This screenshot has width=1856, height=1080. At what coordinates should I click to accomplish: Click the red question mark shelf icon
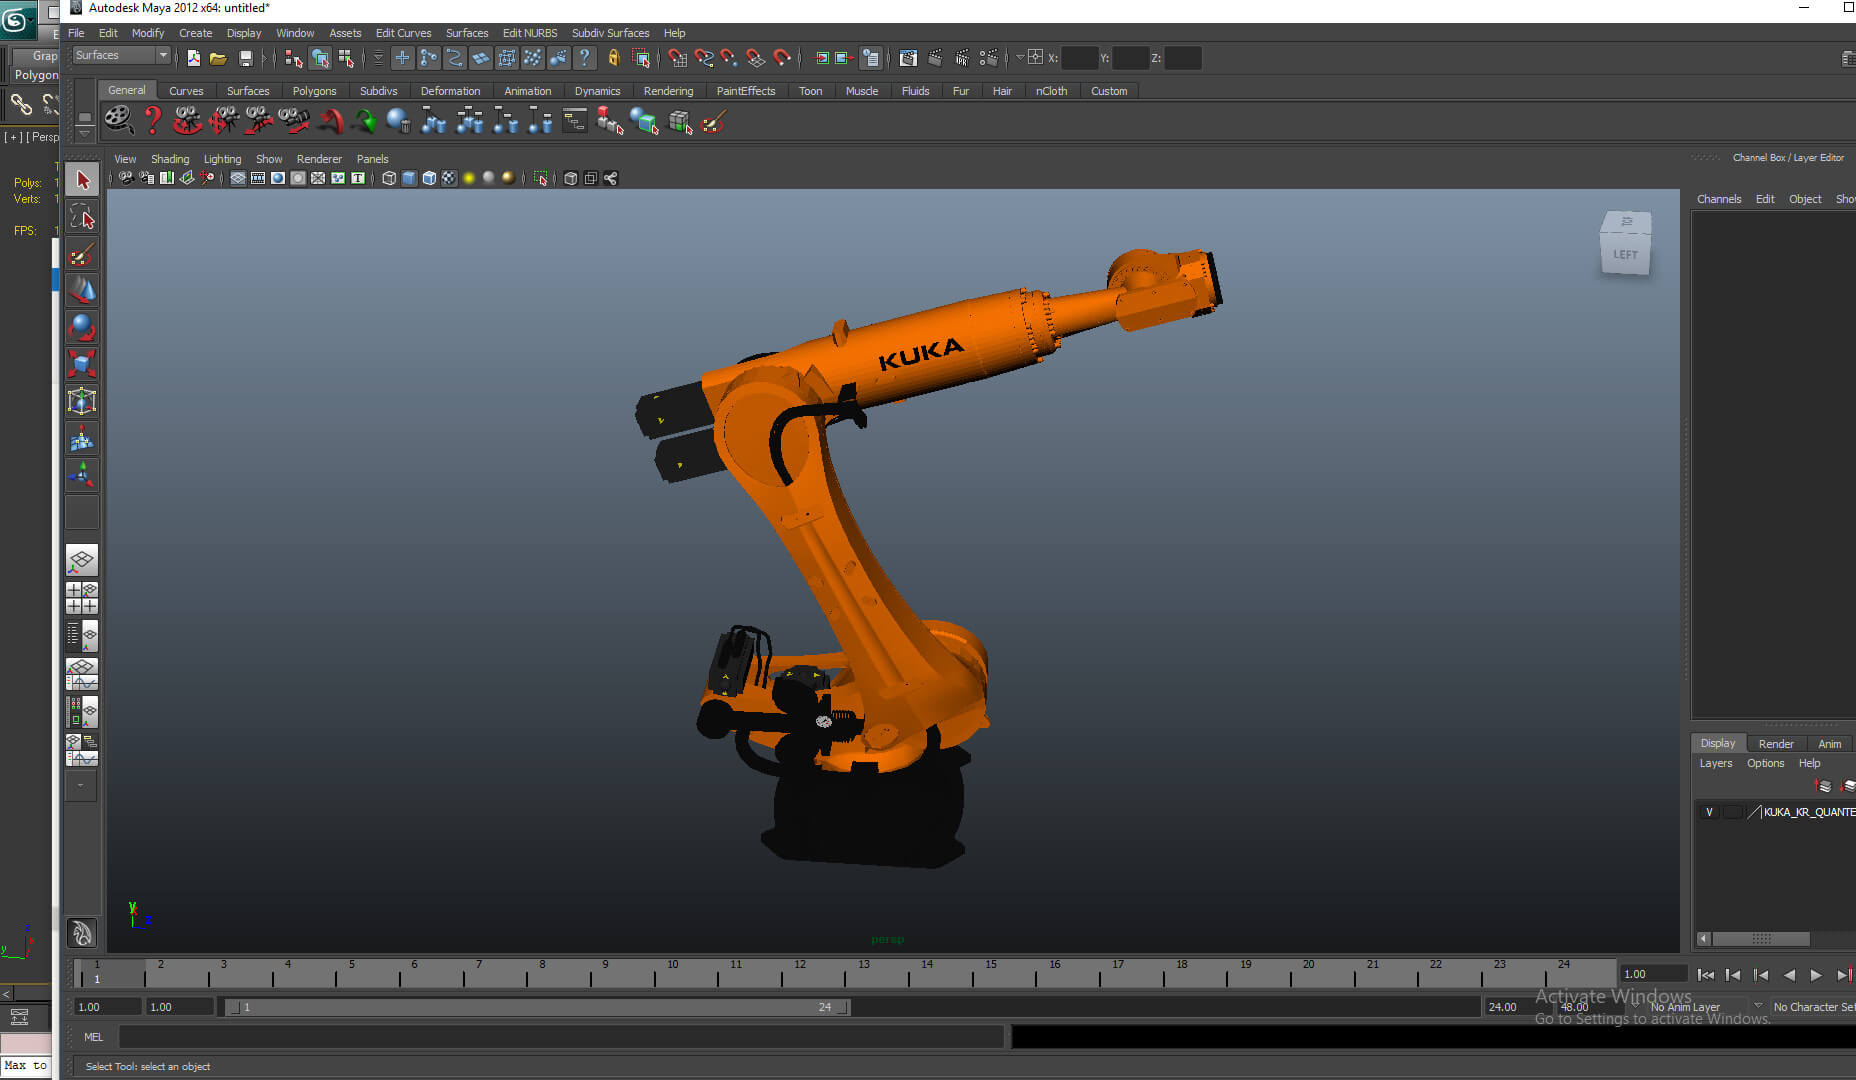(152, 121)
